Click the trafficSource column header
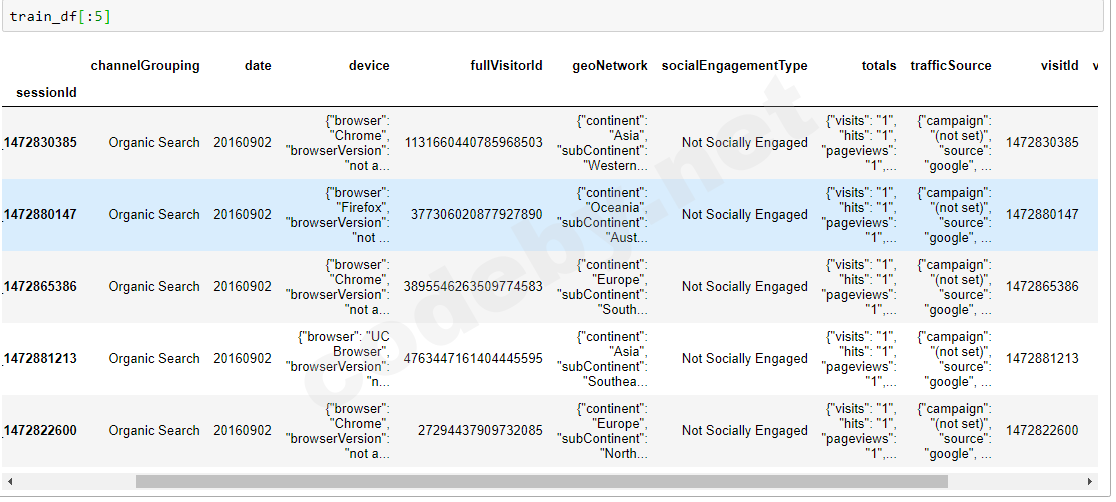This screenshot has width=1116, height=502. (950, 66)
